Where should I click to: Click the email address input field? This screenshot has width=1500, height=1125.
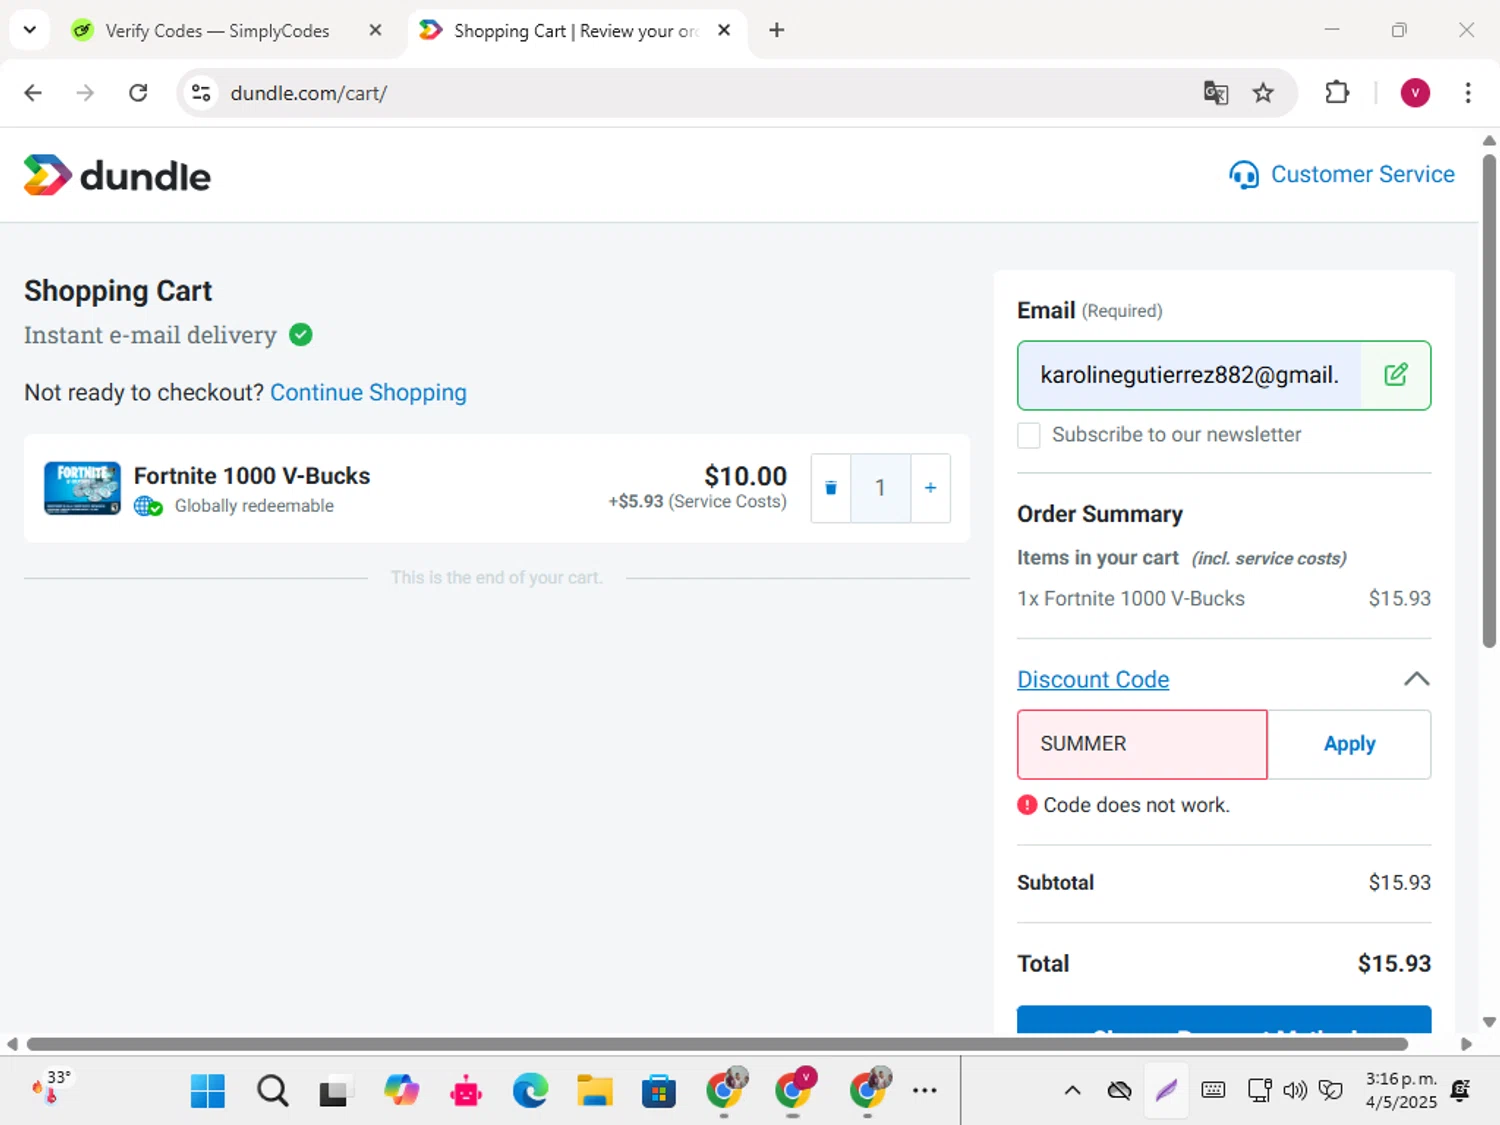1189,375
